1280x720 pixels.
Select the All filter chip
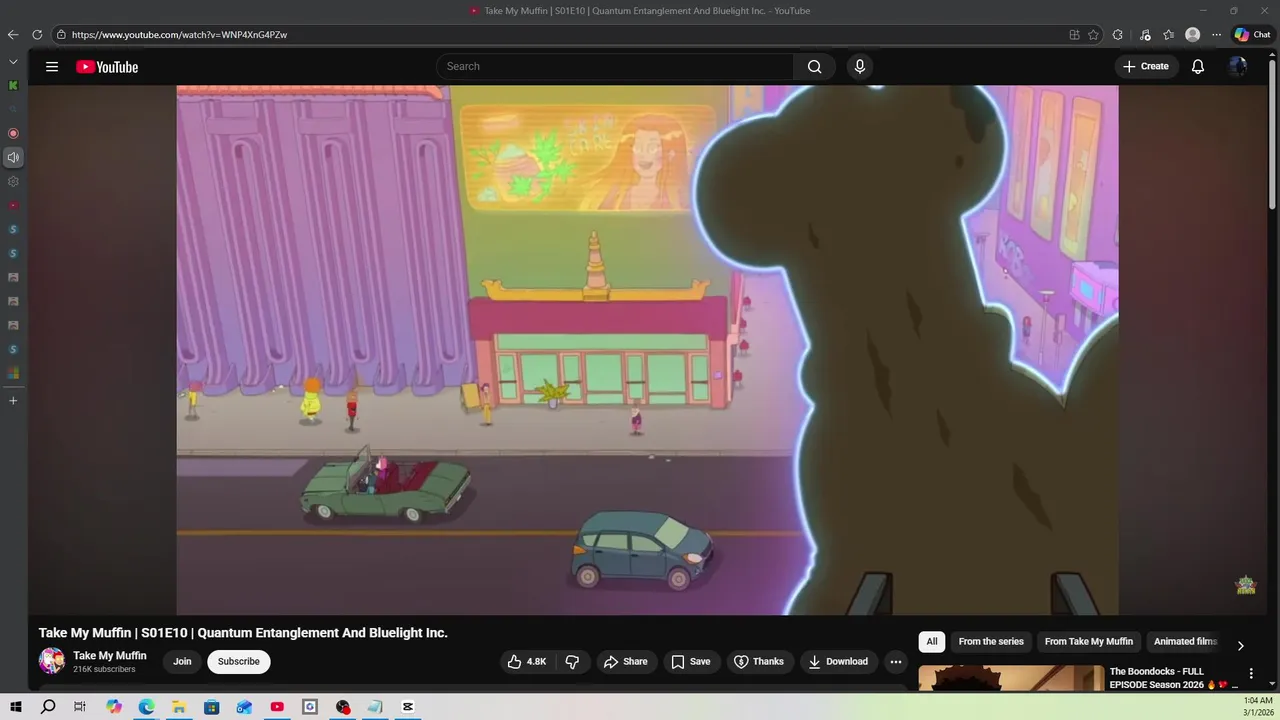[932, 642]
